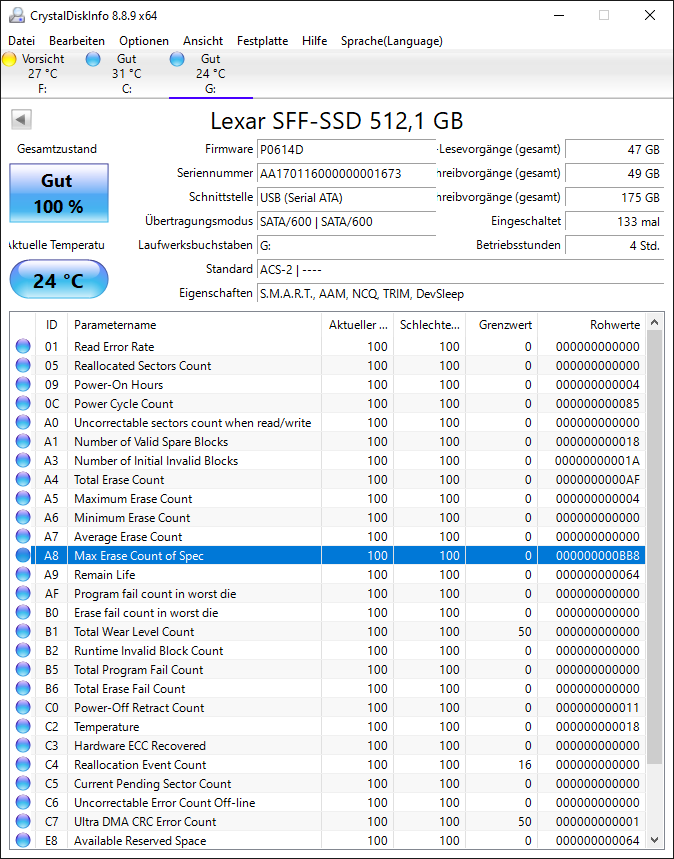Select 'Available Reserved Space' row
Image resolution: width=674 pixels, height=859 pixels.
point(328,840)
